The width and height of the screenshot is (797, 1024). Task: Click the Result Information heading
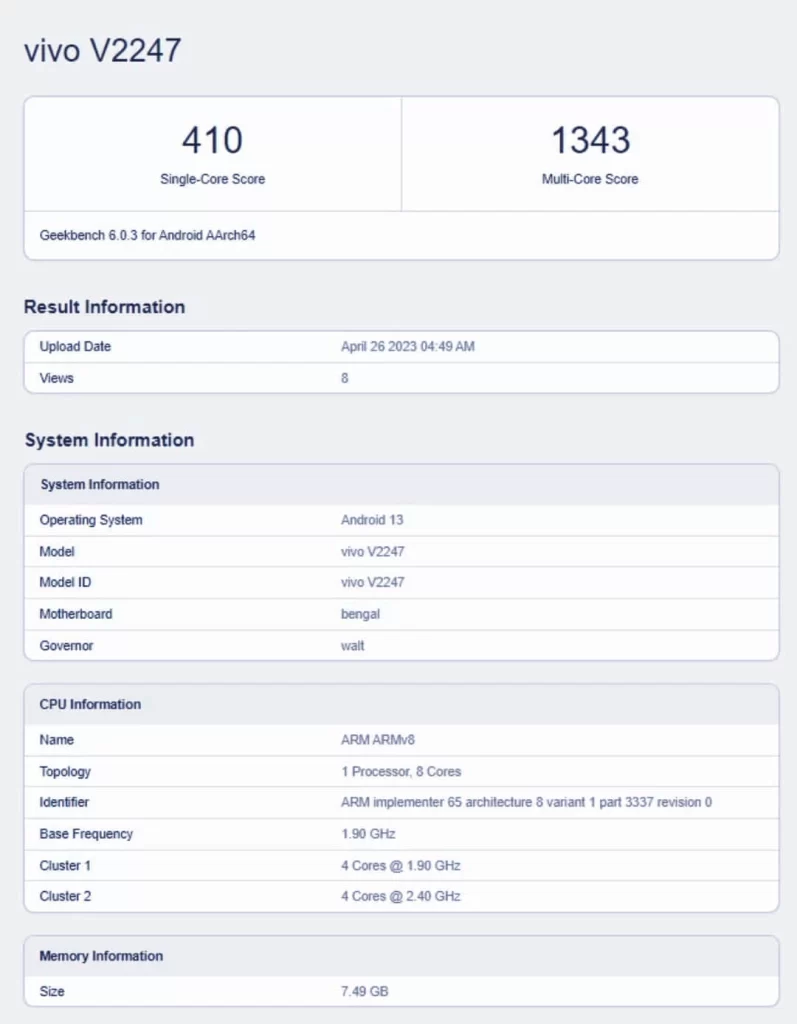pos(105,307)
